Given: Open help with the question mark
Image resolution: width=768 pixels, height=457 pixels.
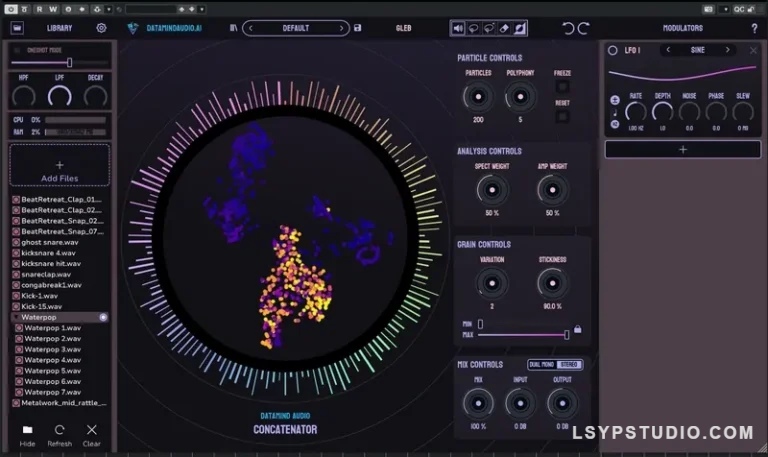Looking at the screenshot, I should pyautogui.click(x=754, y=28).
